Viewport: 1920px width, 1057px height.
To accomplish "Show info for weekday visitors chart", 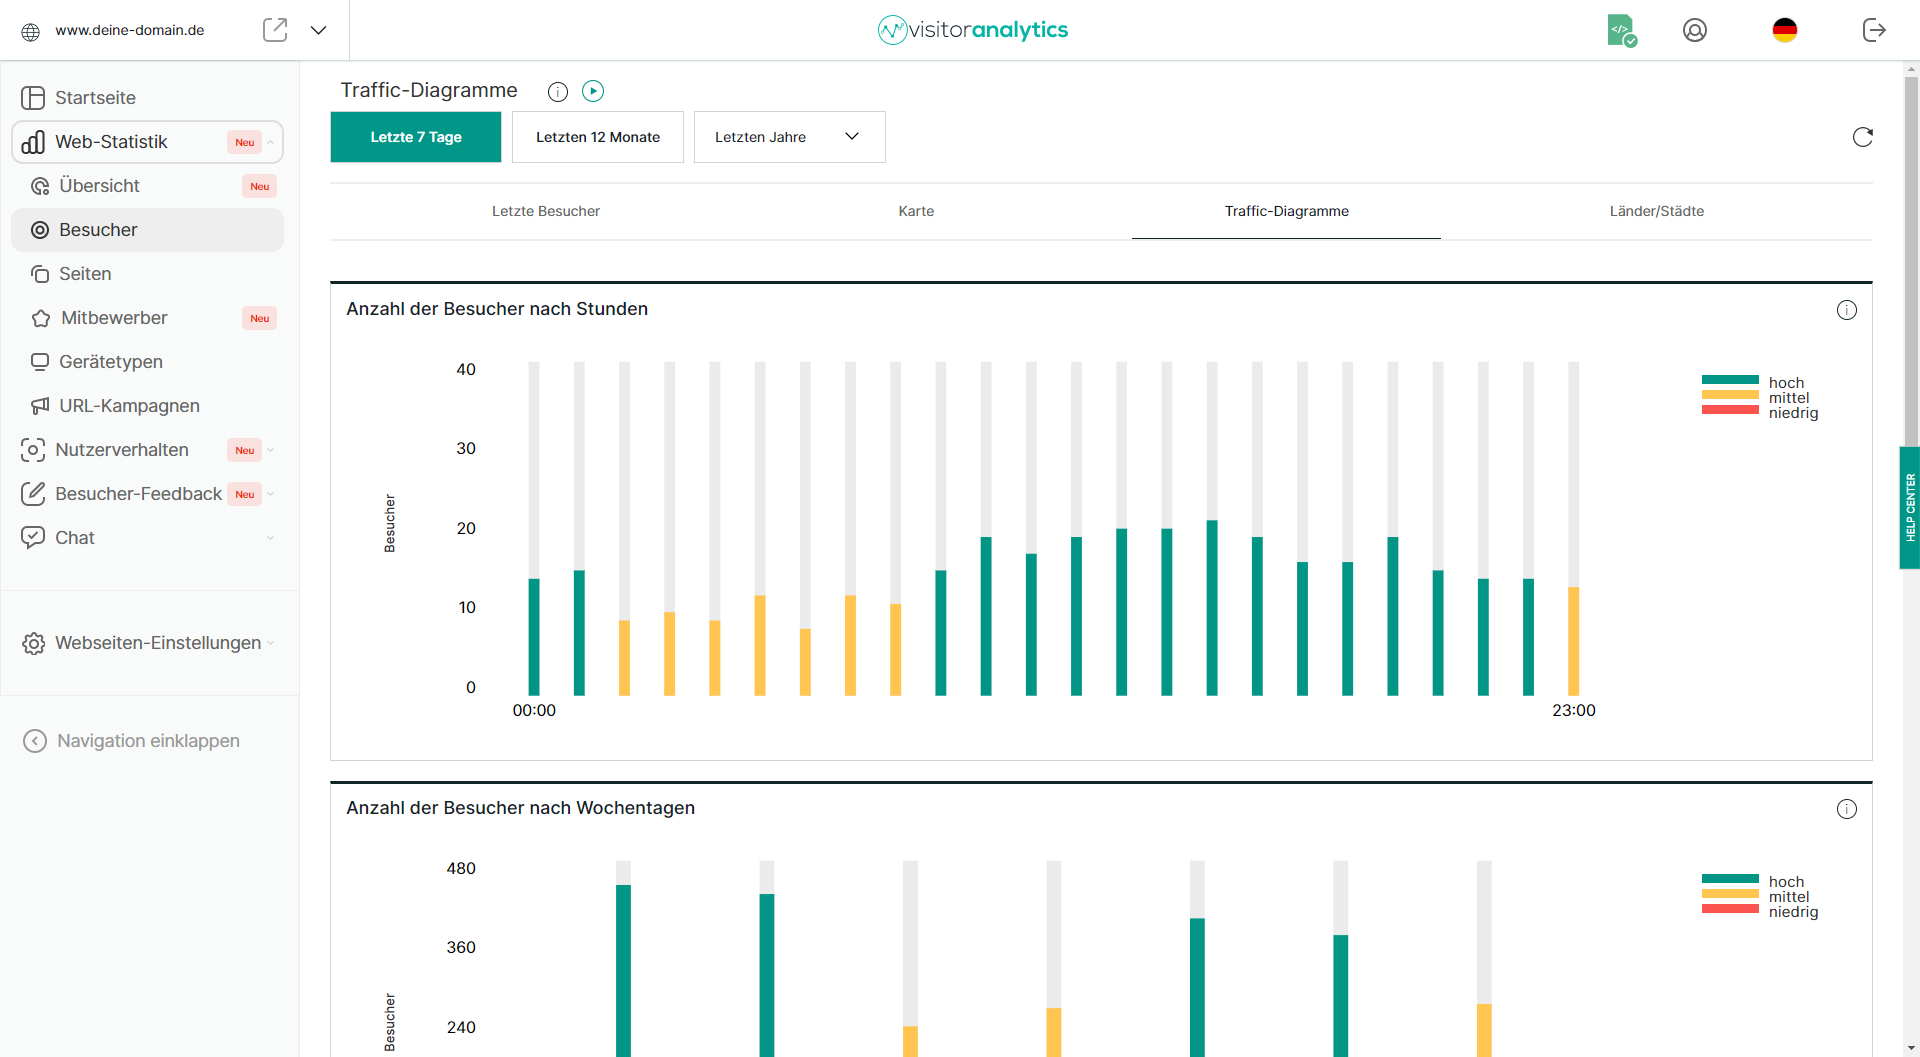I will pos(1846,809).
